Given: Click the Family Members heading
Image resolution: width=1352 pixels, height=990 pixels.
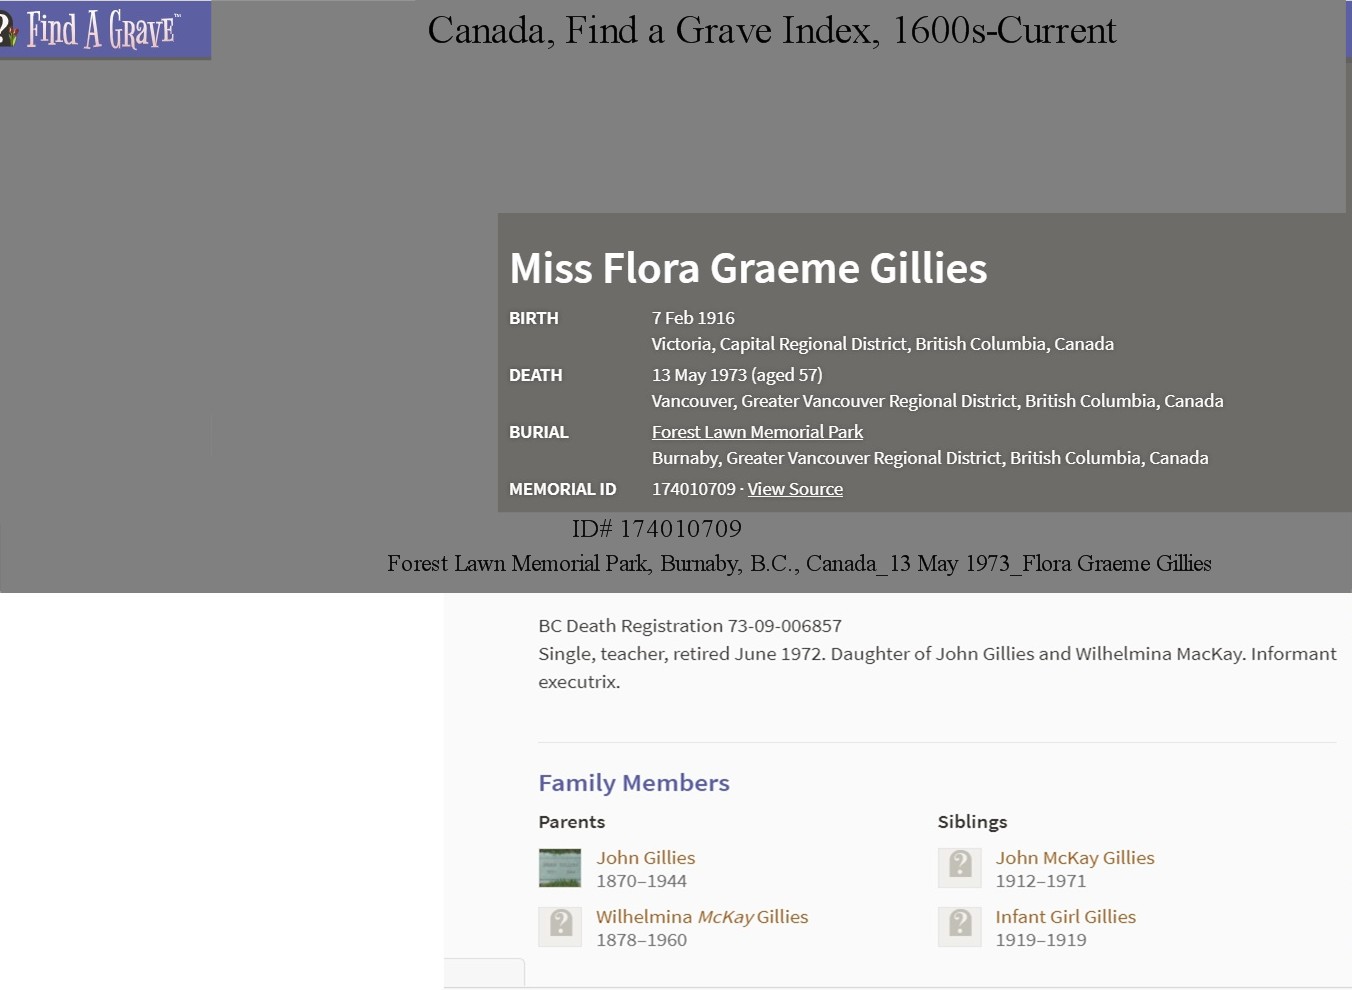Looking at the screenshot, I should coord(634,783).
